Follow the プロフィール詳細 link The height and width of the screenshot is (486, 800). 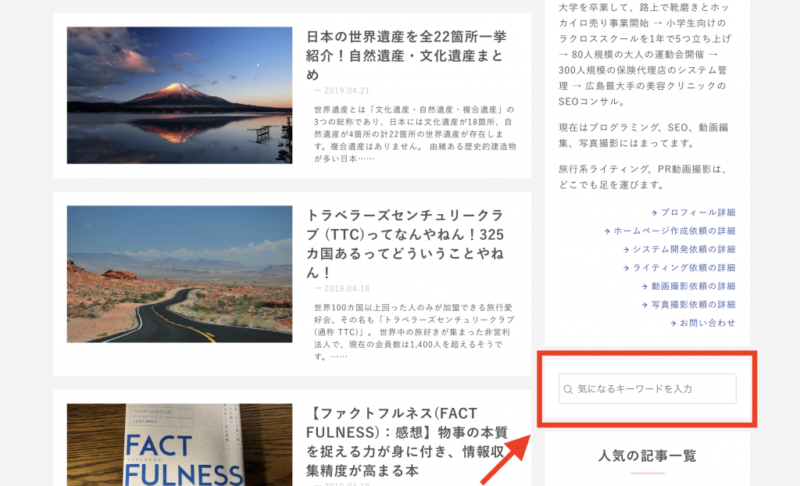pyautogui.click(x=698, y=212)
